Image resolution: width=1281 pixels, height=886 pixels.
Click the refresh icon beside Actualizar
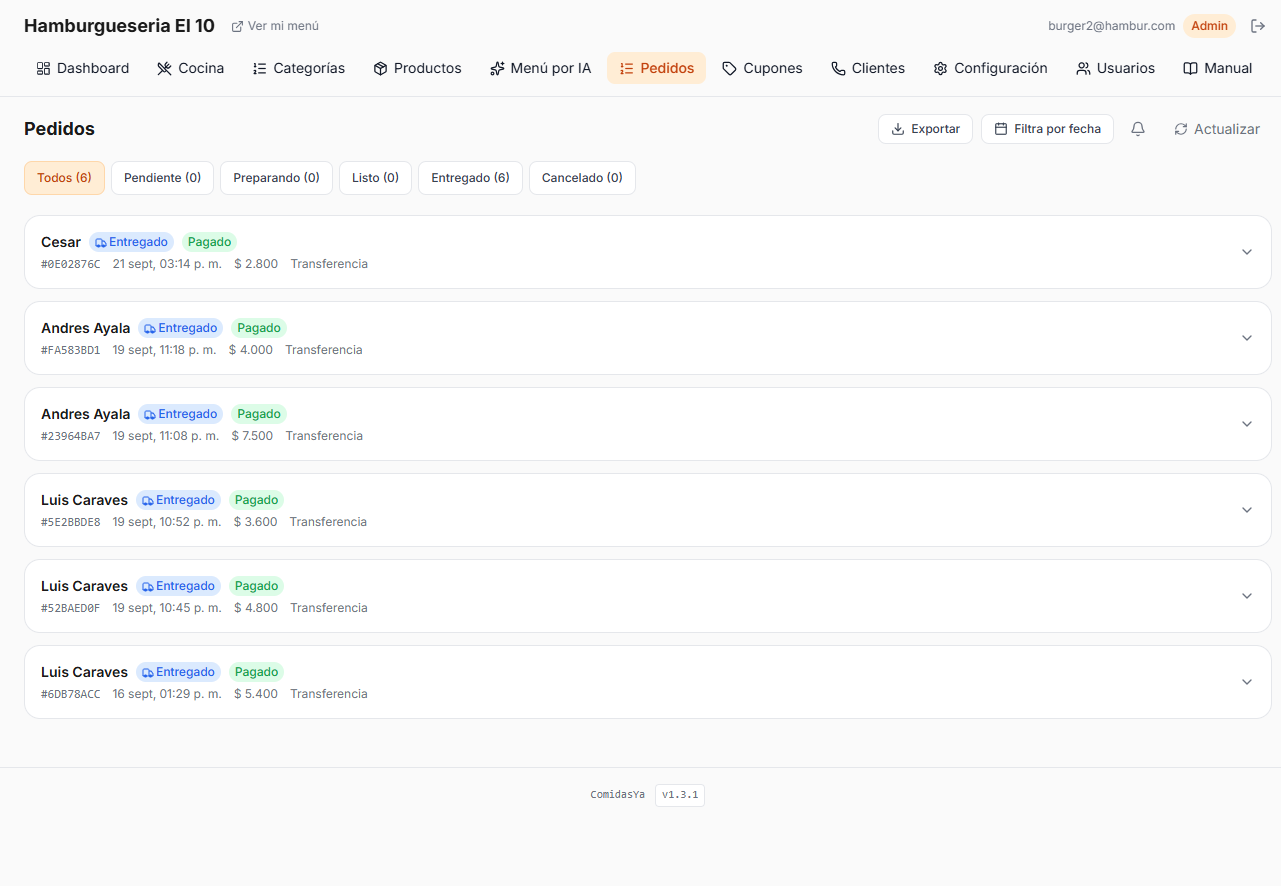(x=1181, y=129)
